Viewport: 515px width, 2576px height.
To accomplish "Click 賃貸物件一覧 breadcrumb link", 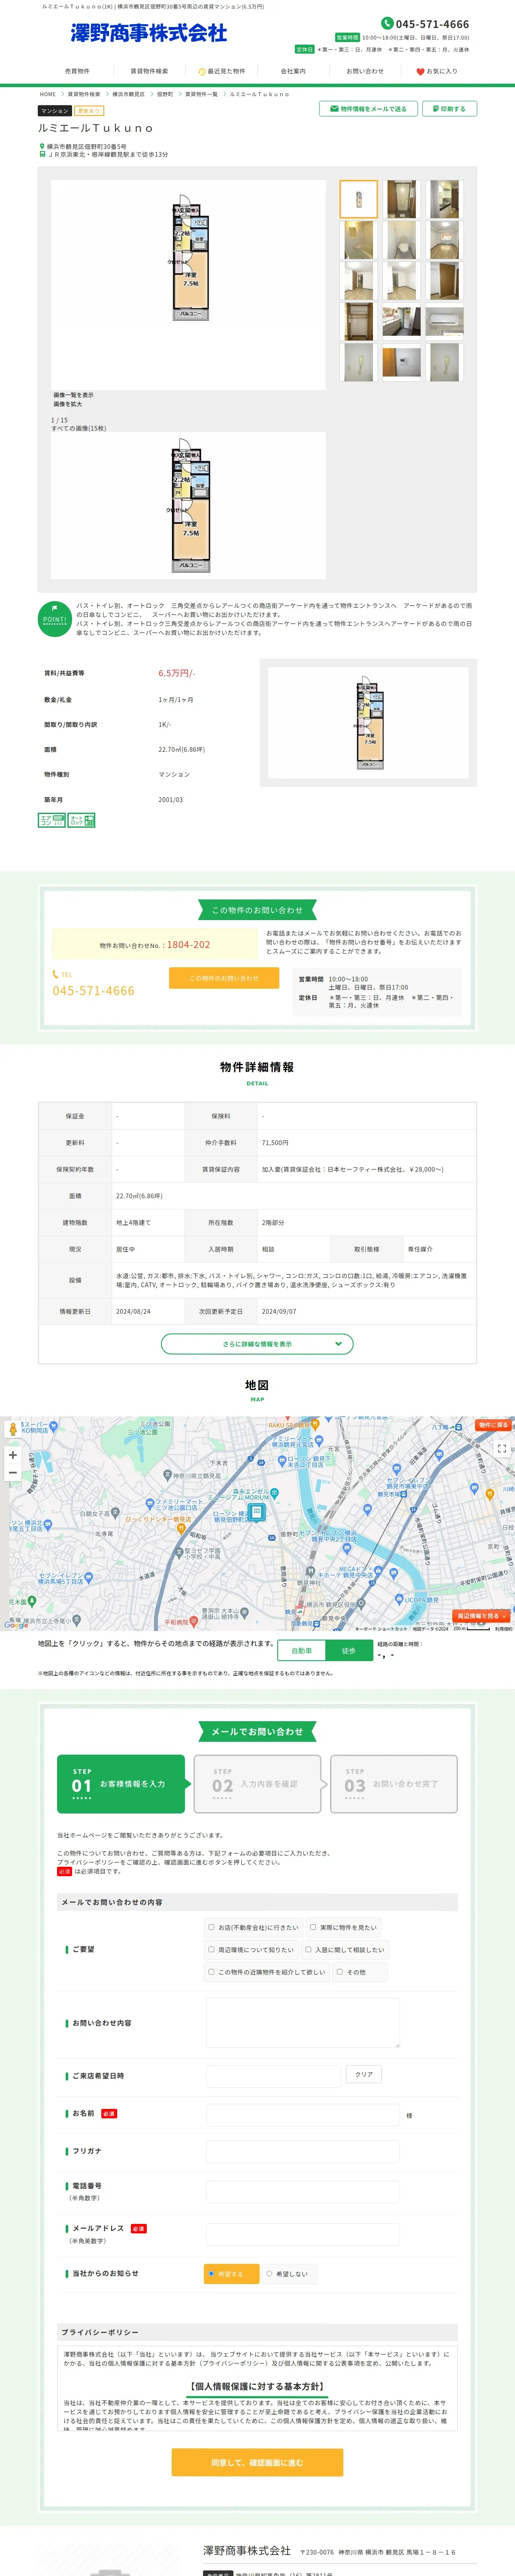I will click(x=201, y=94).
